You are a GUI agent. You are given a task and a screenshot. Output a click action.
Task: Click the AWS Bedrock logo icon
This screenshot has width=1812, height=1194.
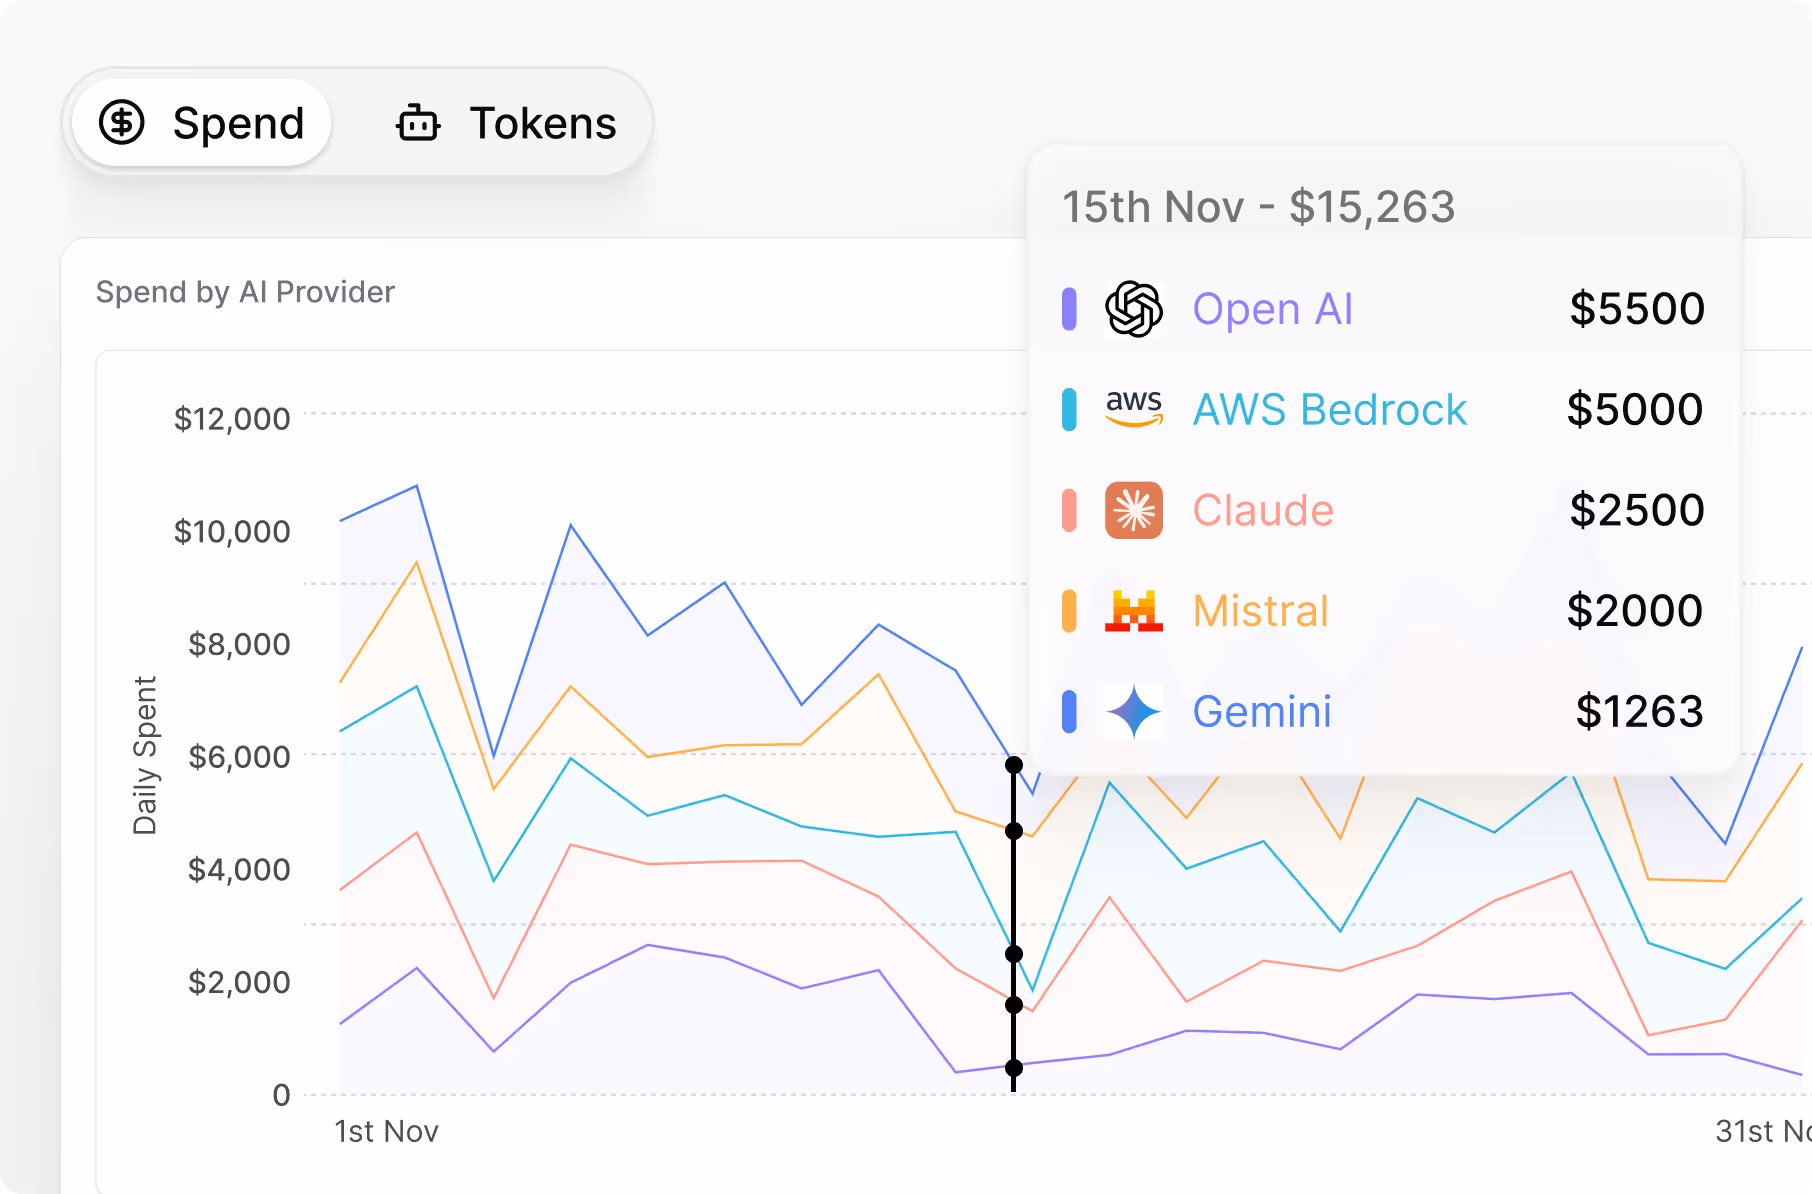[1135, 409]
